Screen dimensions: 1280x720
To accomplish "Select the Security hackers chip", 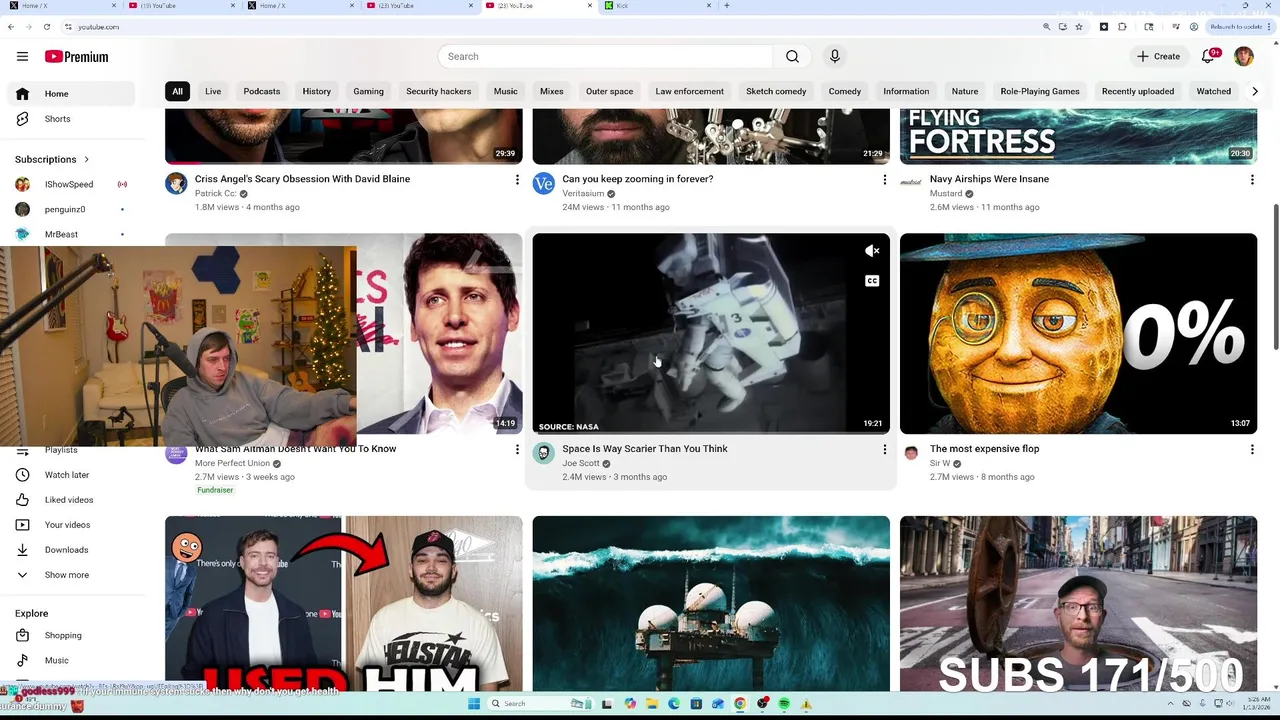I will click(438, 91).
